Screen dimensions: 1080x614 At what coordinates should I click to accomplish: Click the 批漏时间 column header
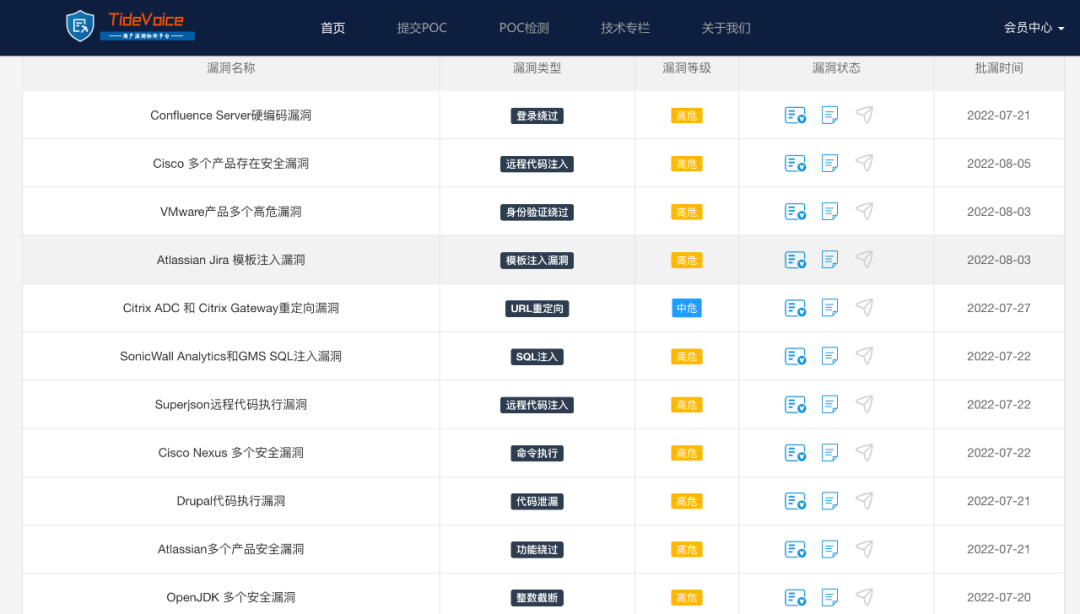coord(999,68)
